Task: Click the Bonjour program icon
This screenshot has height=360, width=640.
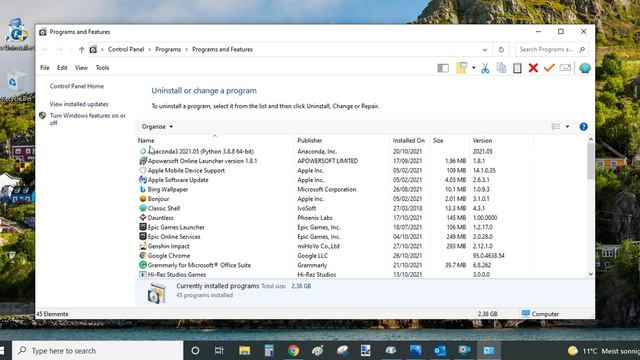Action: 143,199
